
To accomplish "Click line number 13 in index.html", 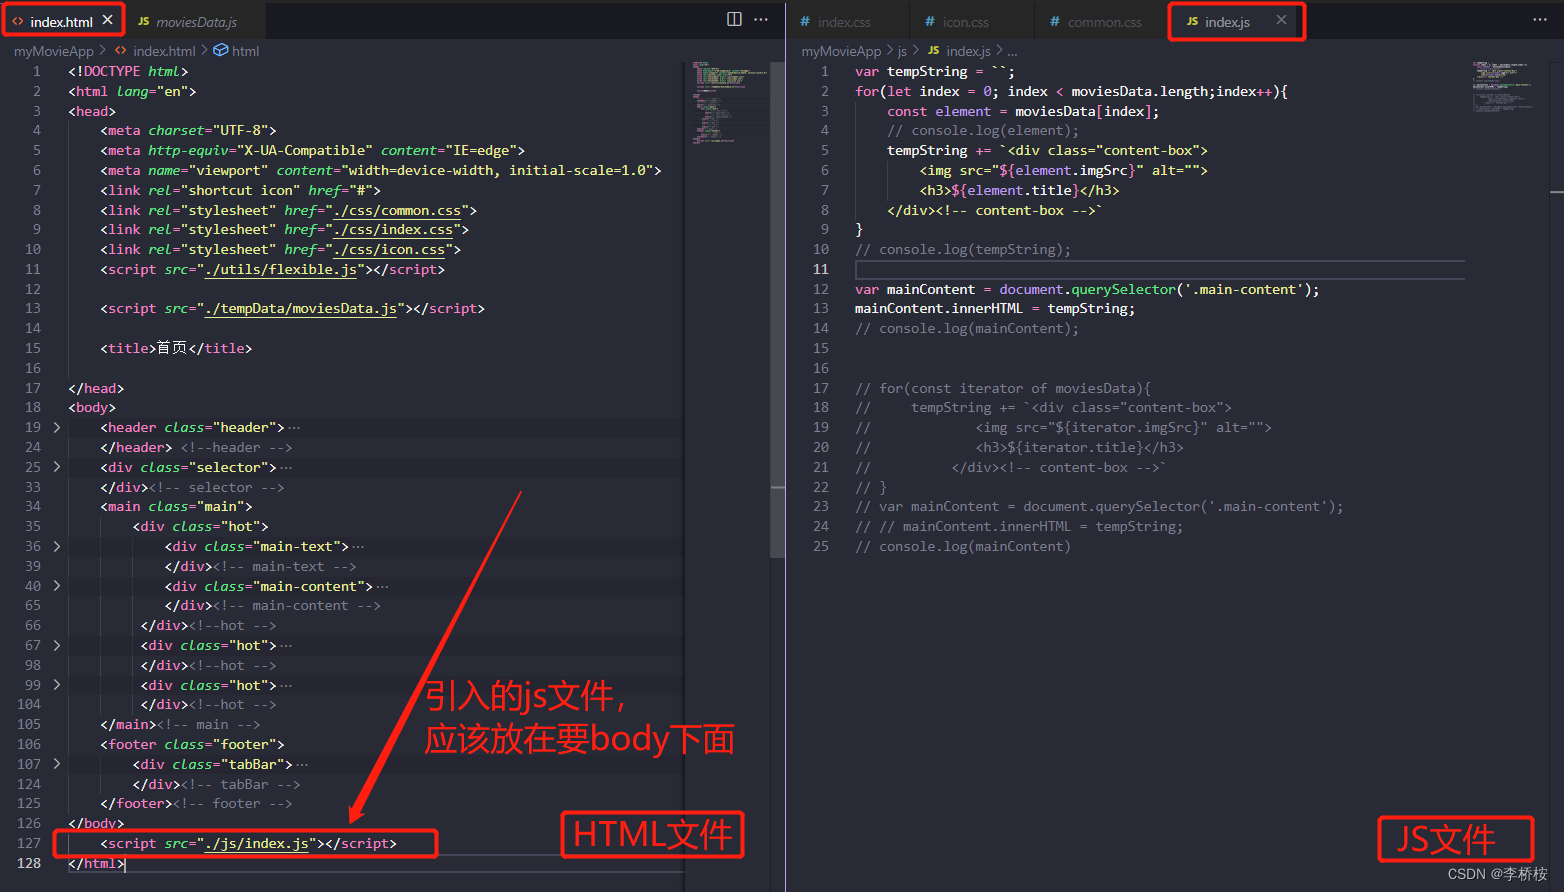I will 33,309.
